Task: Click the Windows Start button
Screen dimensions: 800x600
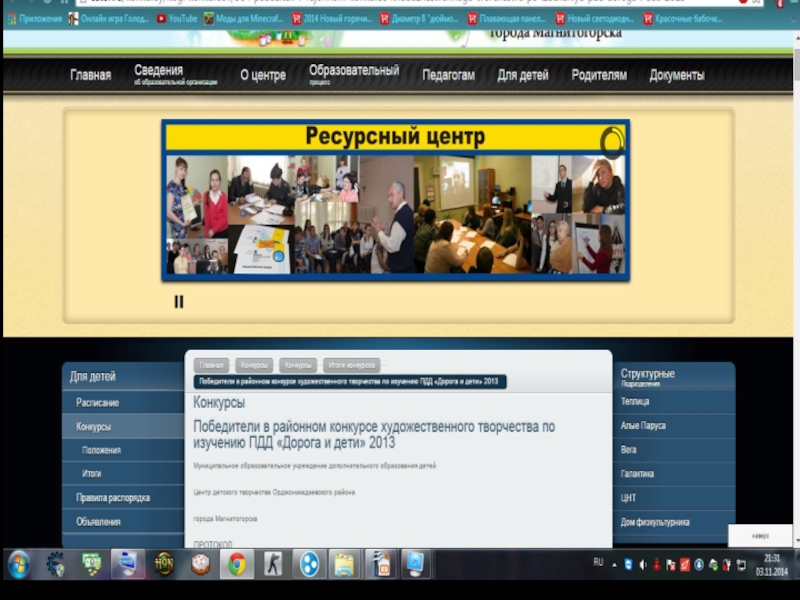Action: [19, 565]
